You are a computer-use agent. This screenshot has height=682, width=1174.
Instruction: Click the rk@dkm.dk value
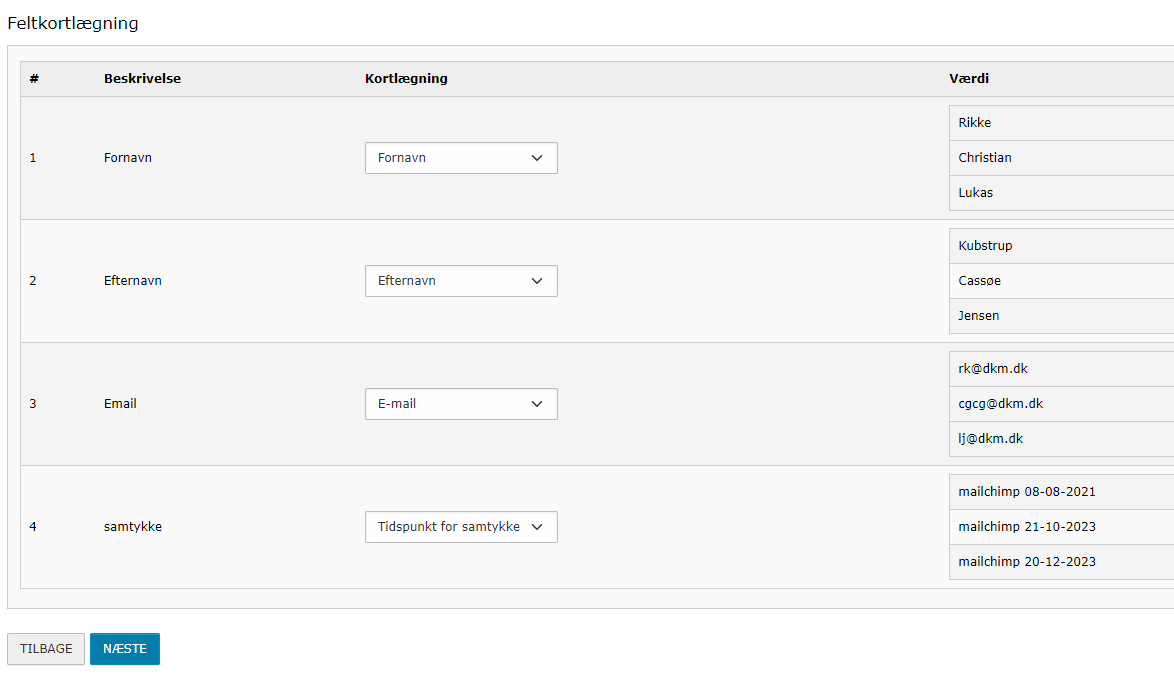(993, 369)
